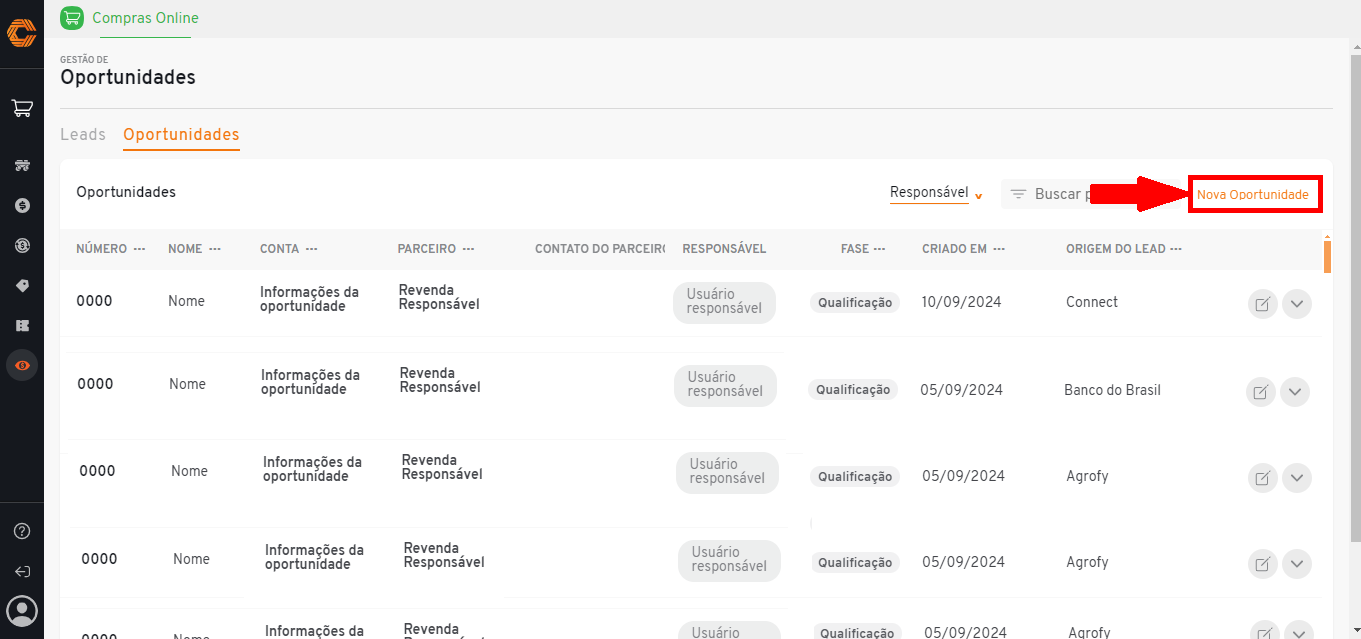This screenshot has width=1361, height=639.
Task: Open ORIGEM DO LEAD column options dots
Action: [1175, 249]
